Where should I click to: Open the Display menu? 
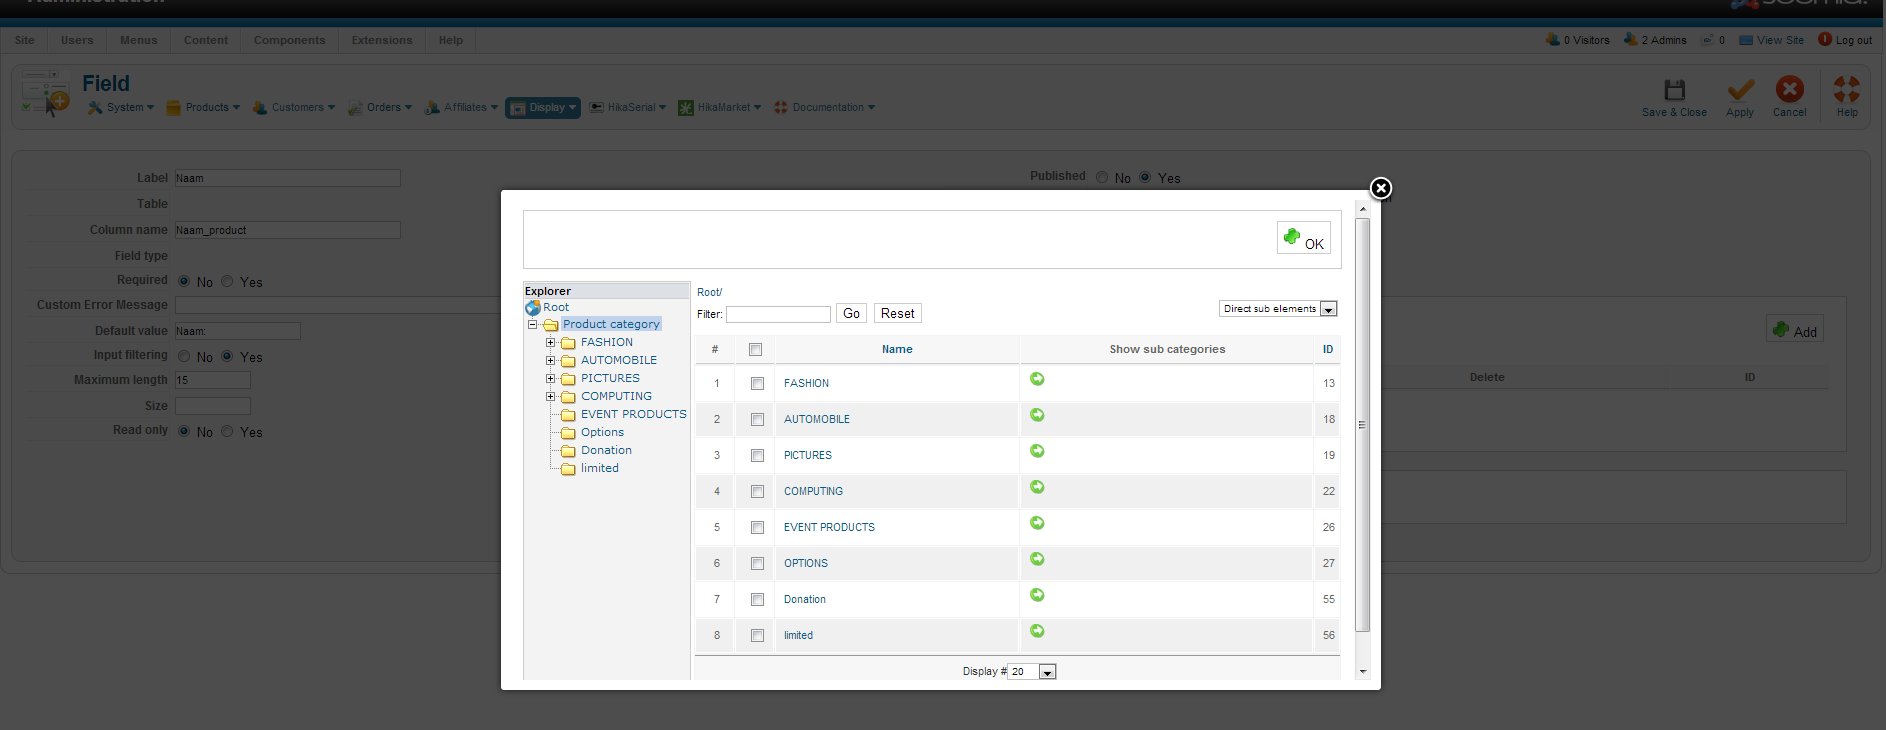[544, 108]
